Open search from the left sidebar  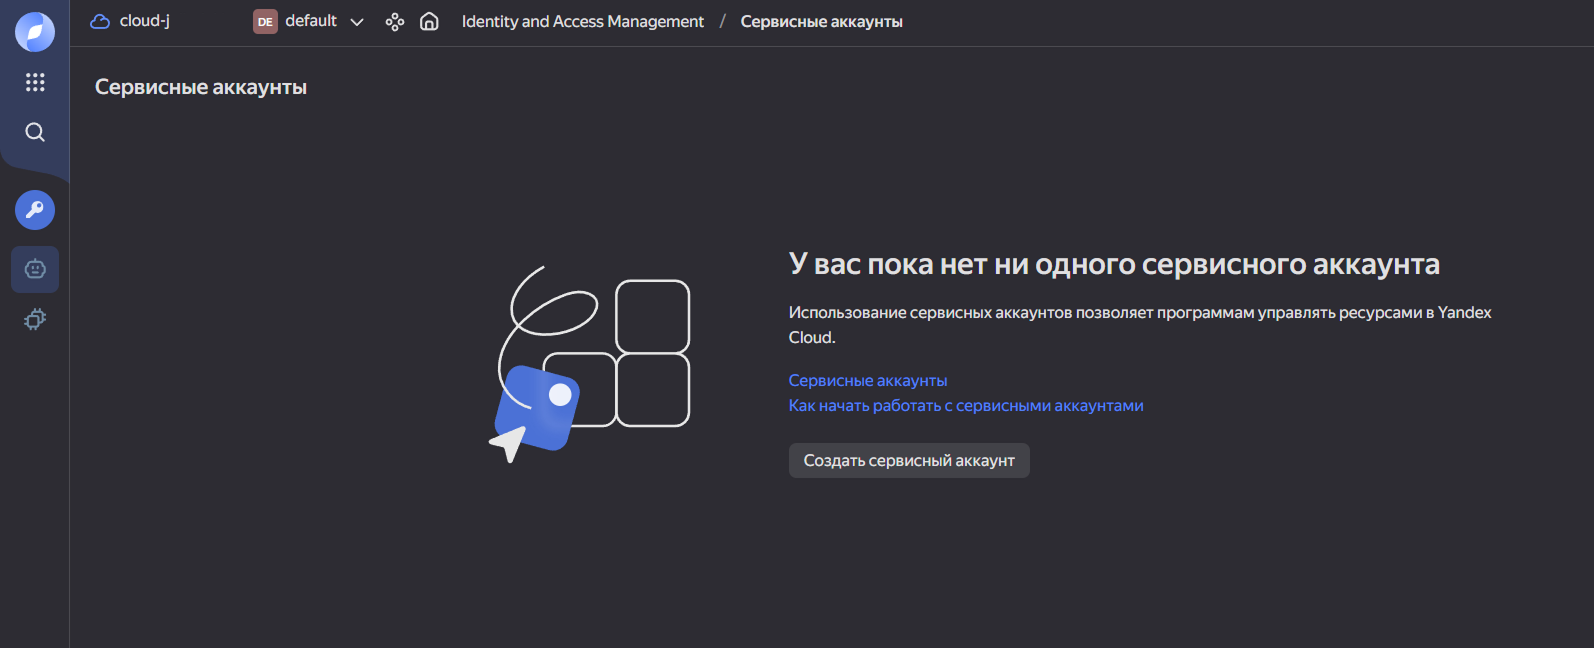35,132
